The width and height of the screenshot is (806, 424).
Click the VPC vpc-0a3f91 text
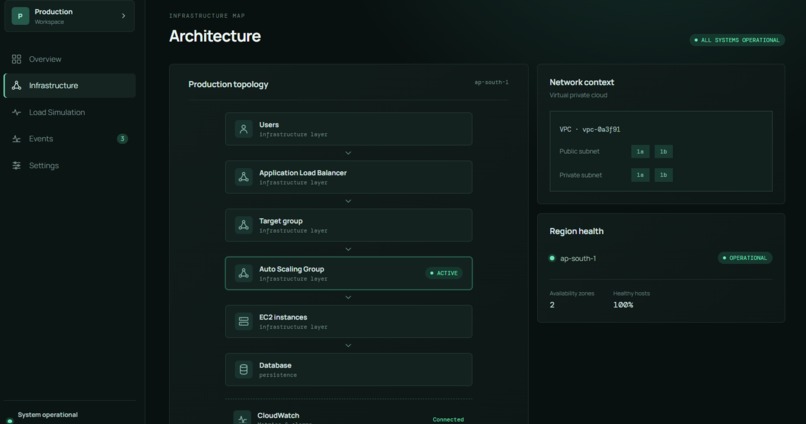coord(590,130)
